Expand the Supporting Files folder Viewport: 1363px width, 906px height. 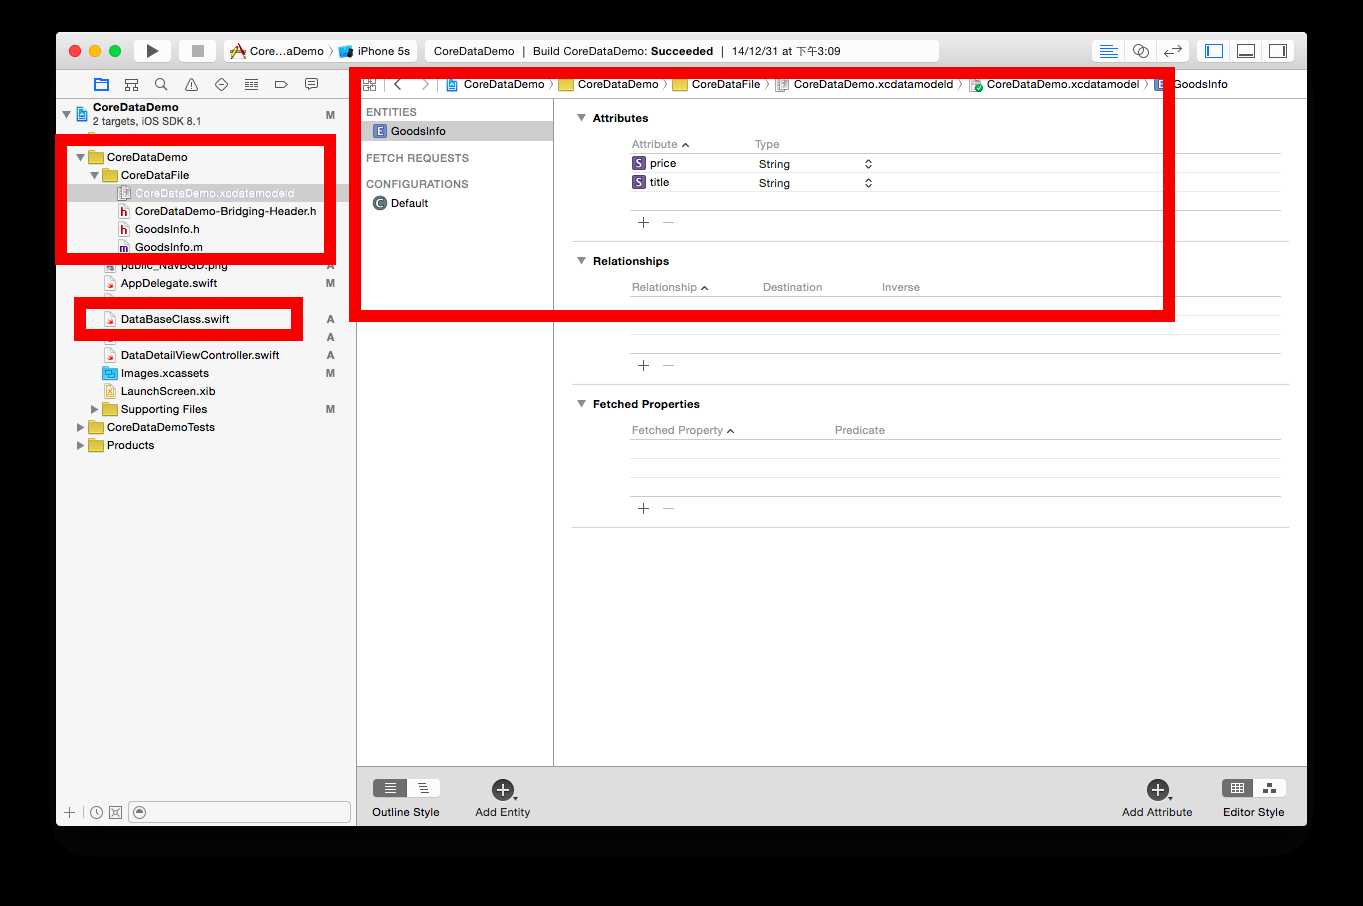coord(94,409)
